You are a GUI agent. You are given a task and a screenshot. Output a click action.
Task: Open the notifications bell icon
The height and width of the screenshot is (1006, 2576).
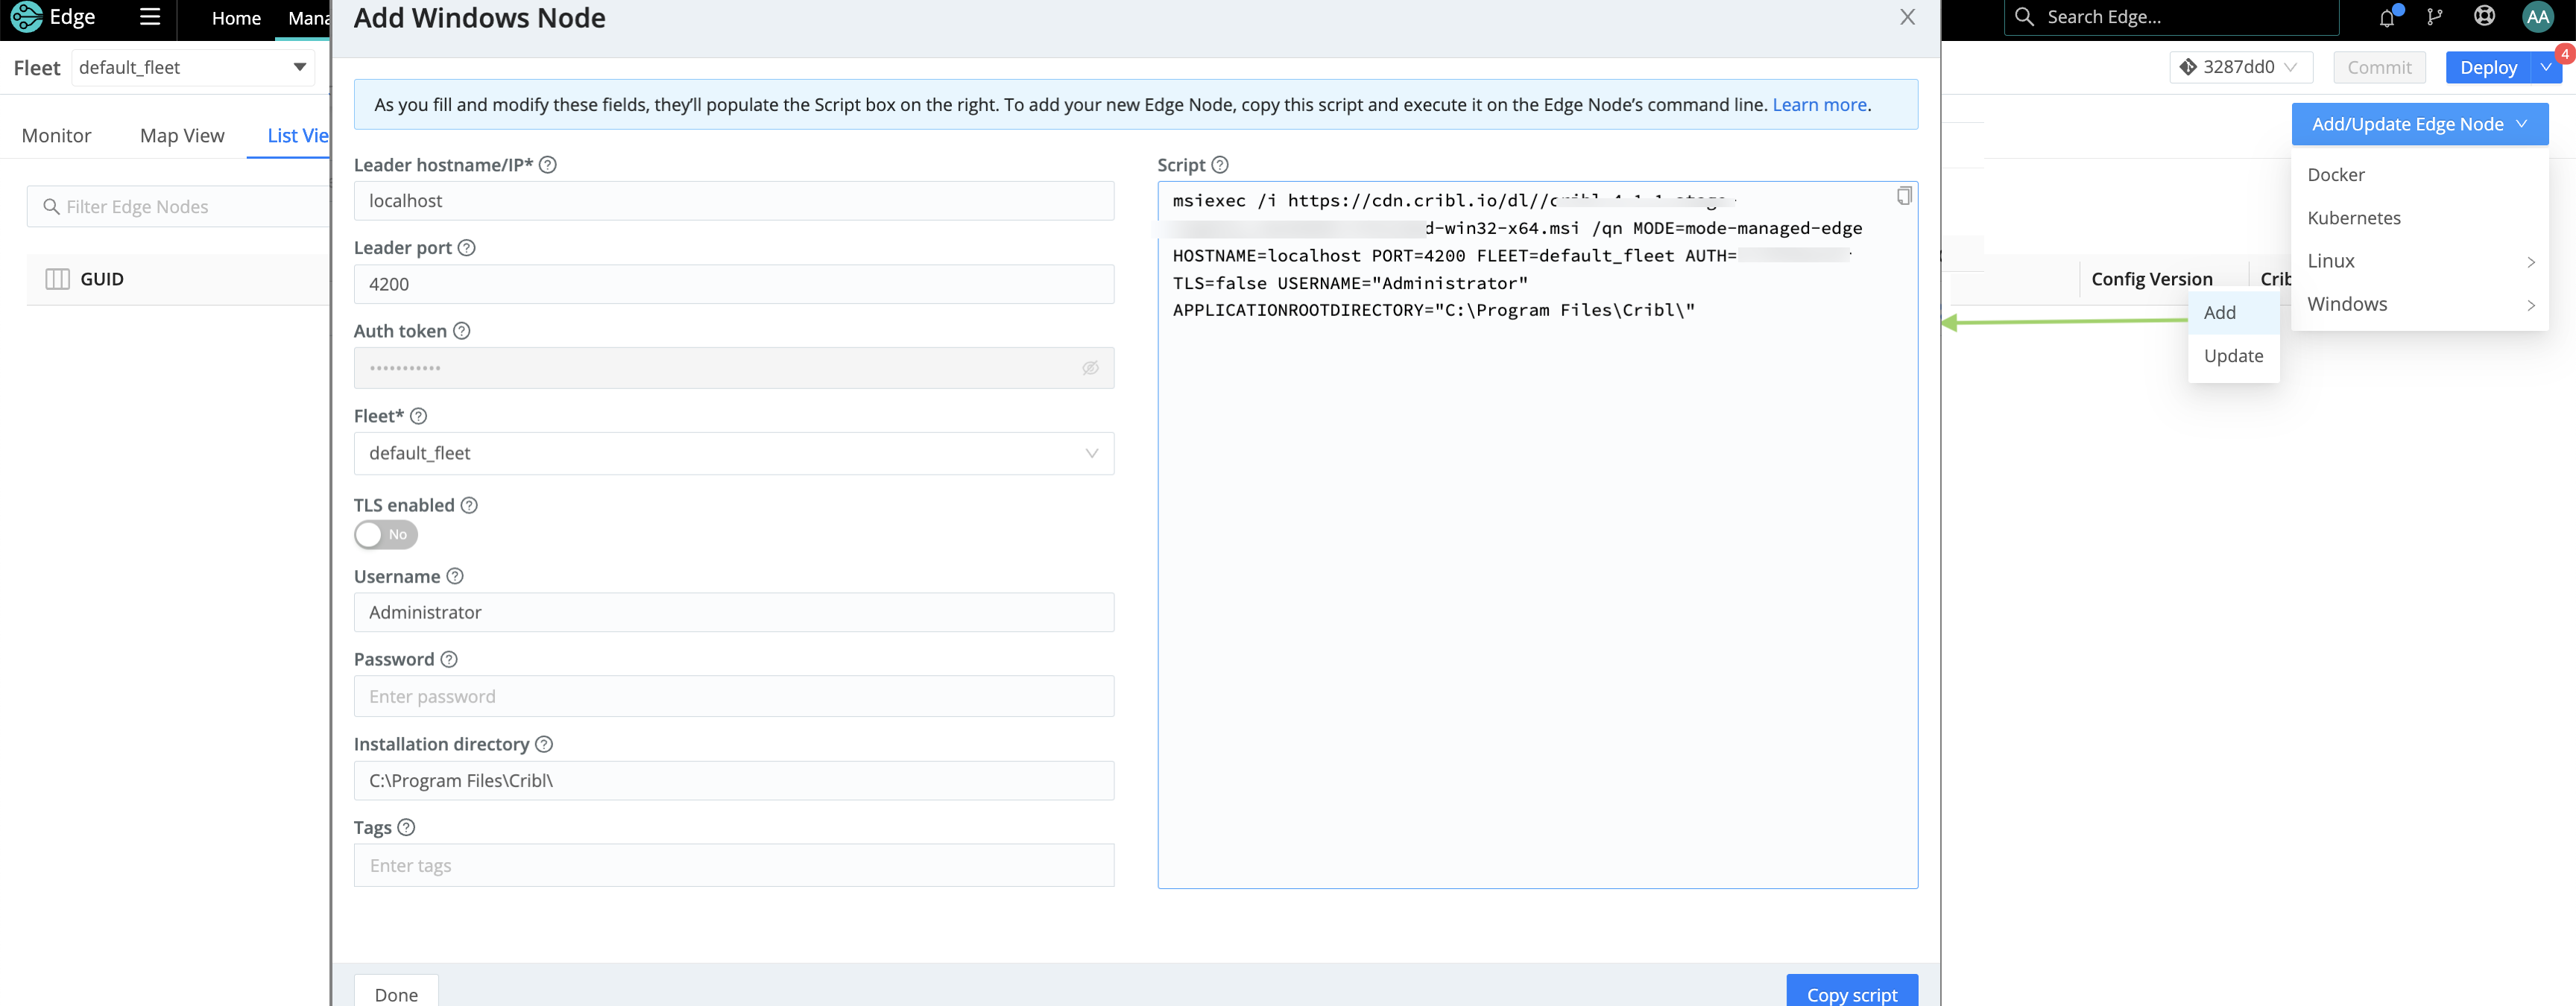[2385, 17]
